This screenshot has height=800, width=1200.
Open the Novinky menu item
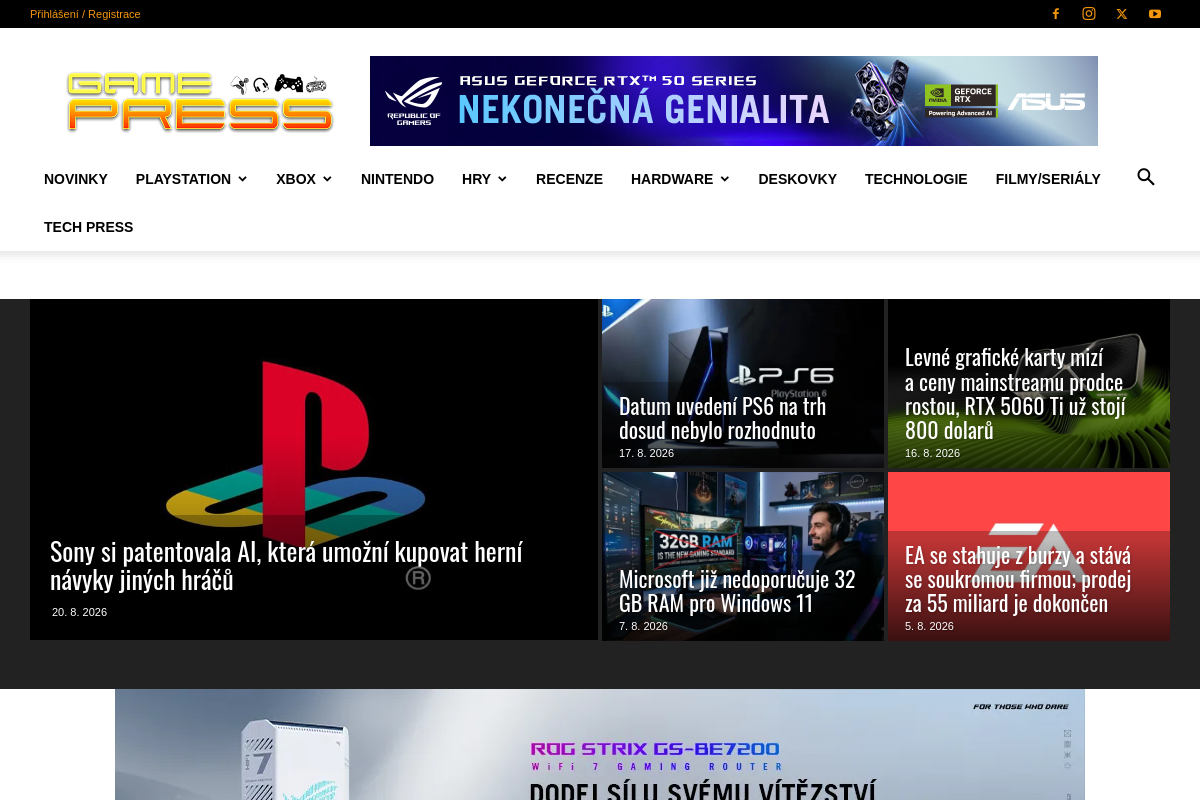click(x=76, y=179)
